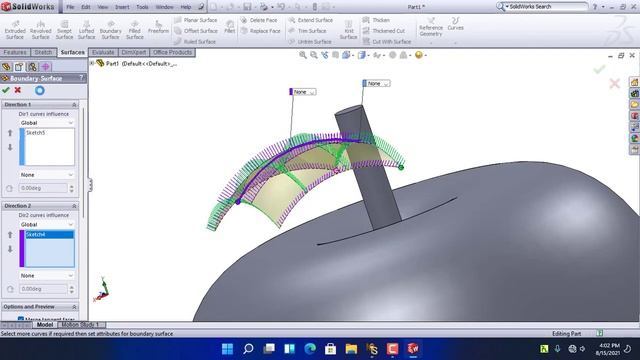Cancel the Boundary Surface with red X
640x360 pixels.
tap(18, 90)
